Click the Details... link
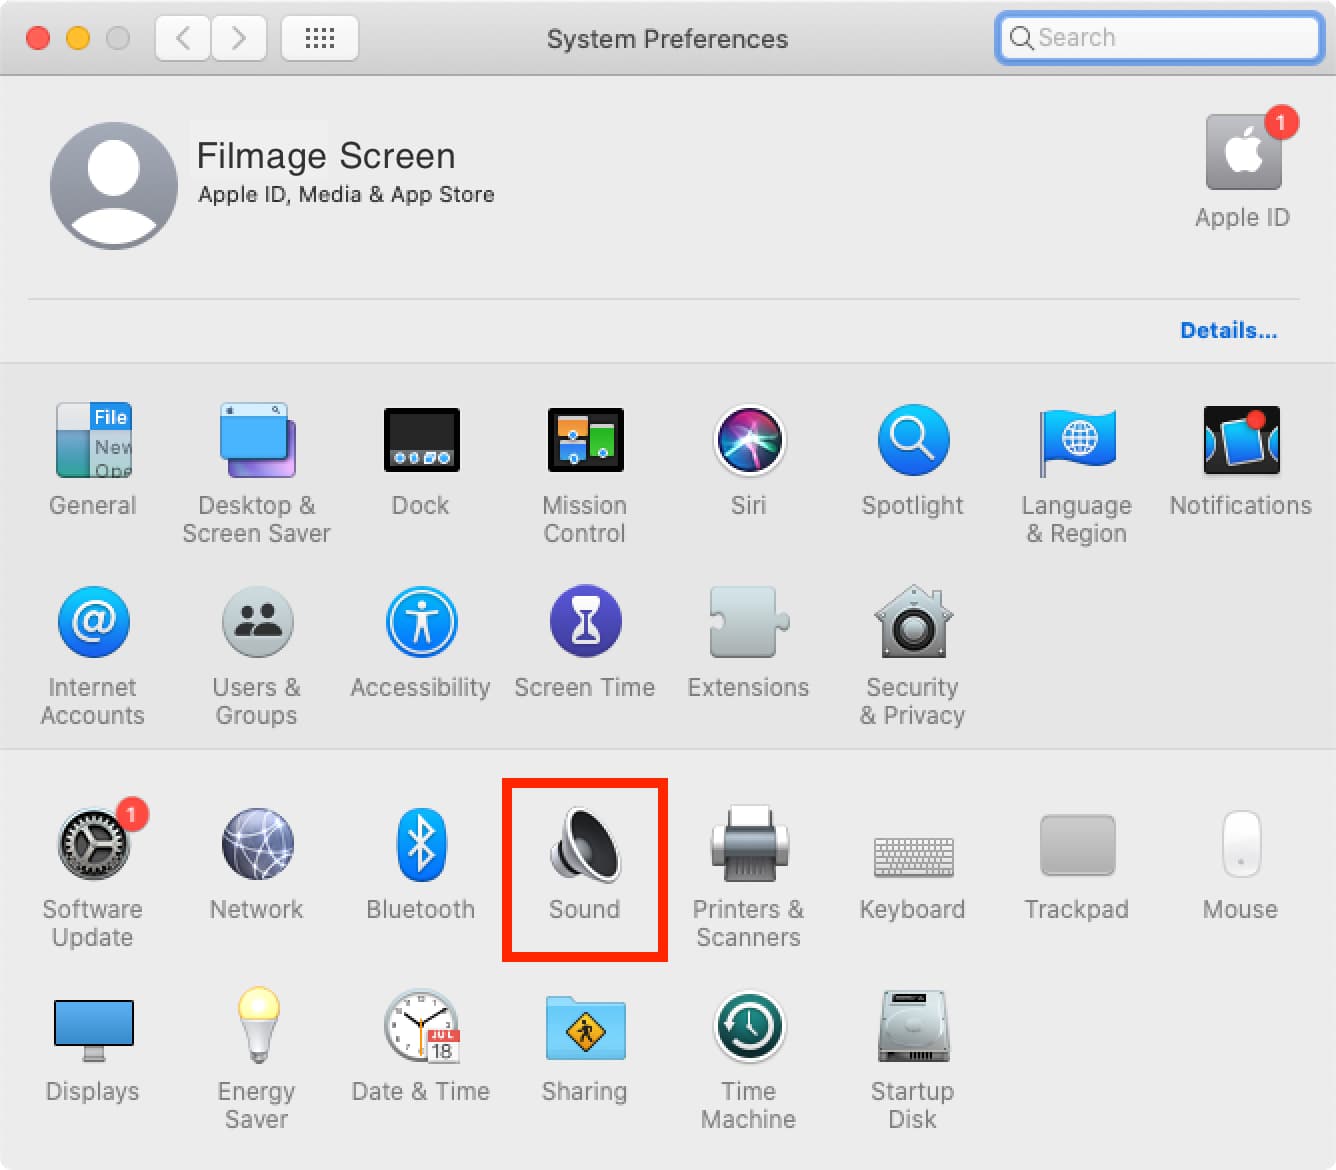 [1228, 331]
